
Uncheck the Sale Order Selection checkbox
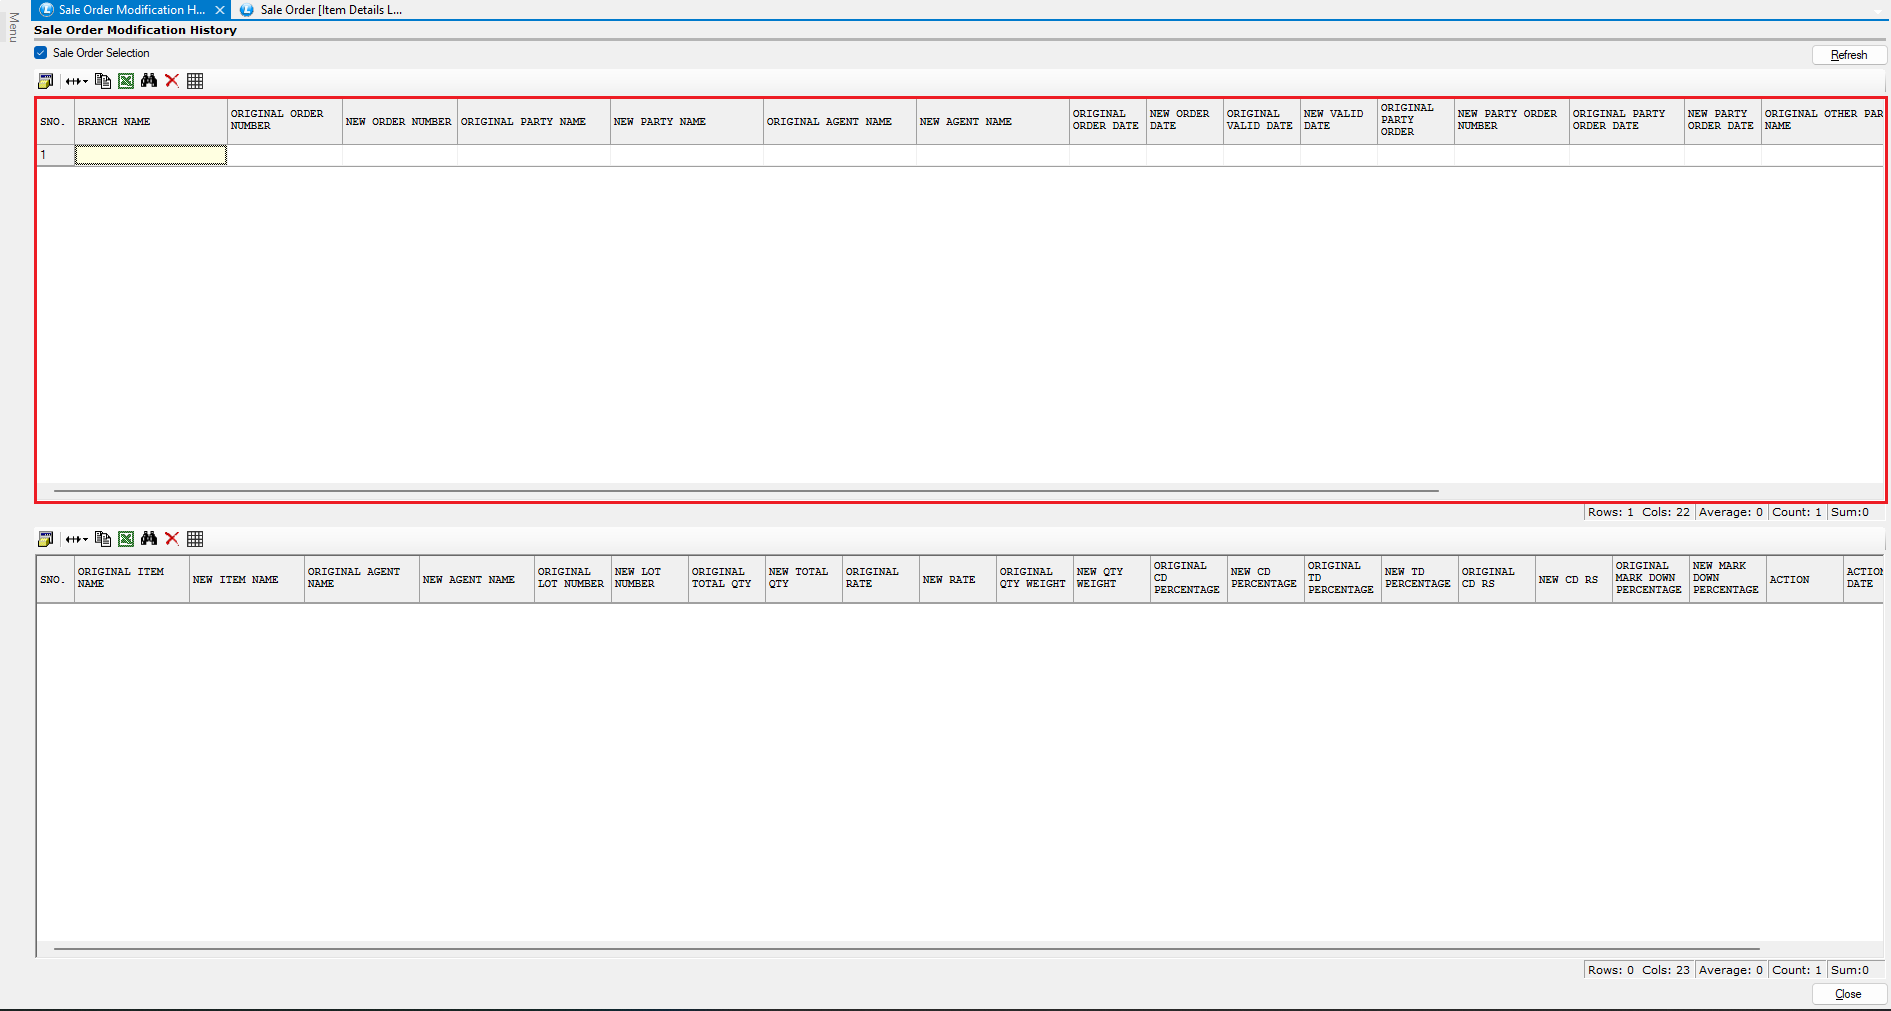tap(41, 53)
